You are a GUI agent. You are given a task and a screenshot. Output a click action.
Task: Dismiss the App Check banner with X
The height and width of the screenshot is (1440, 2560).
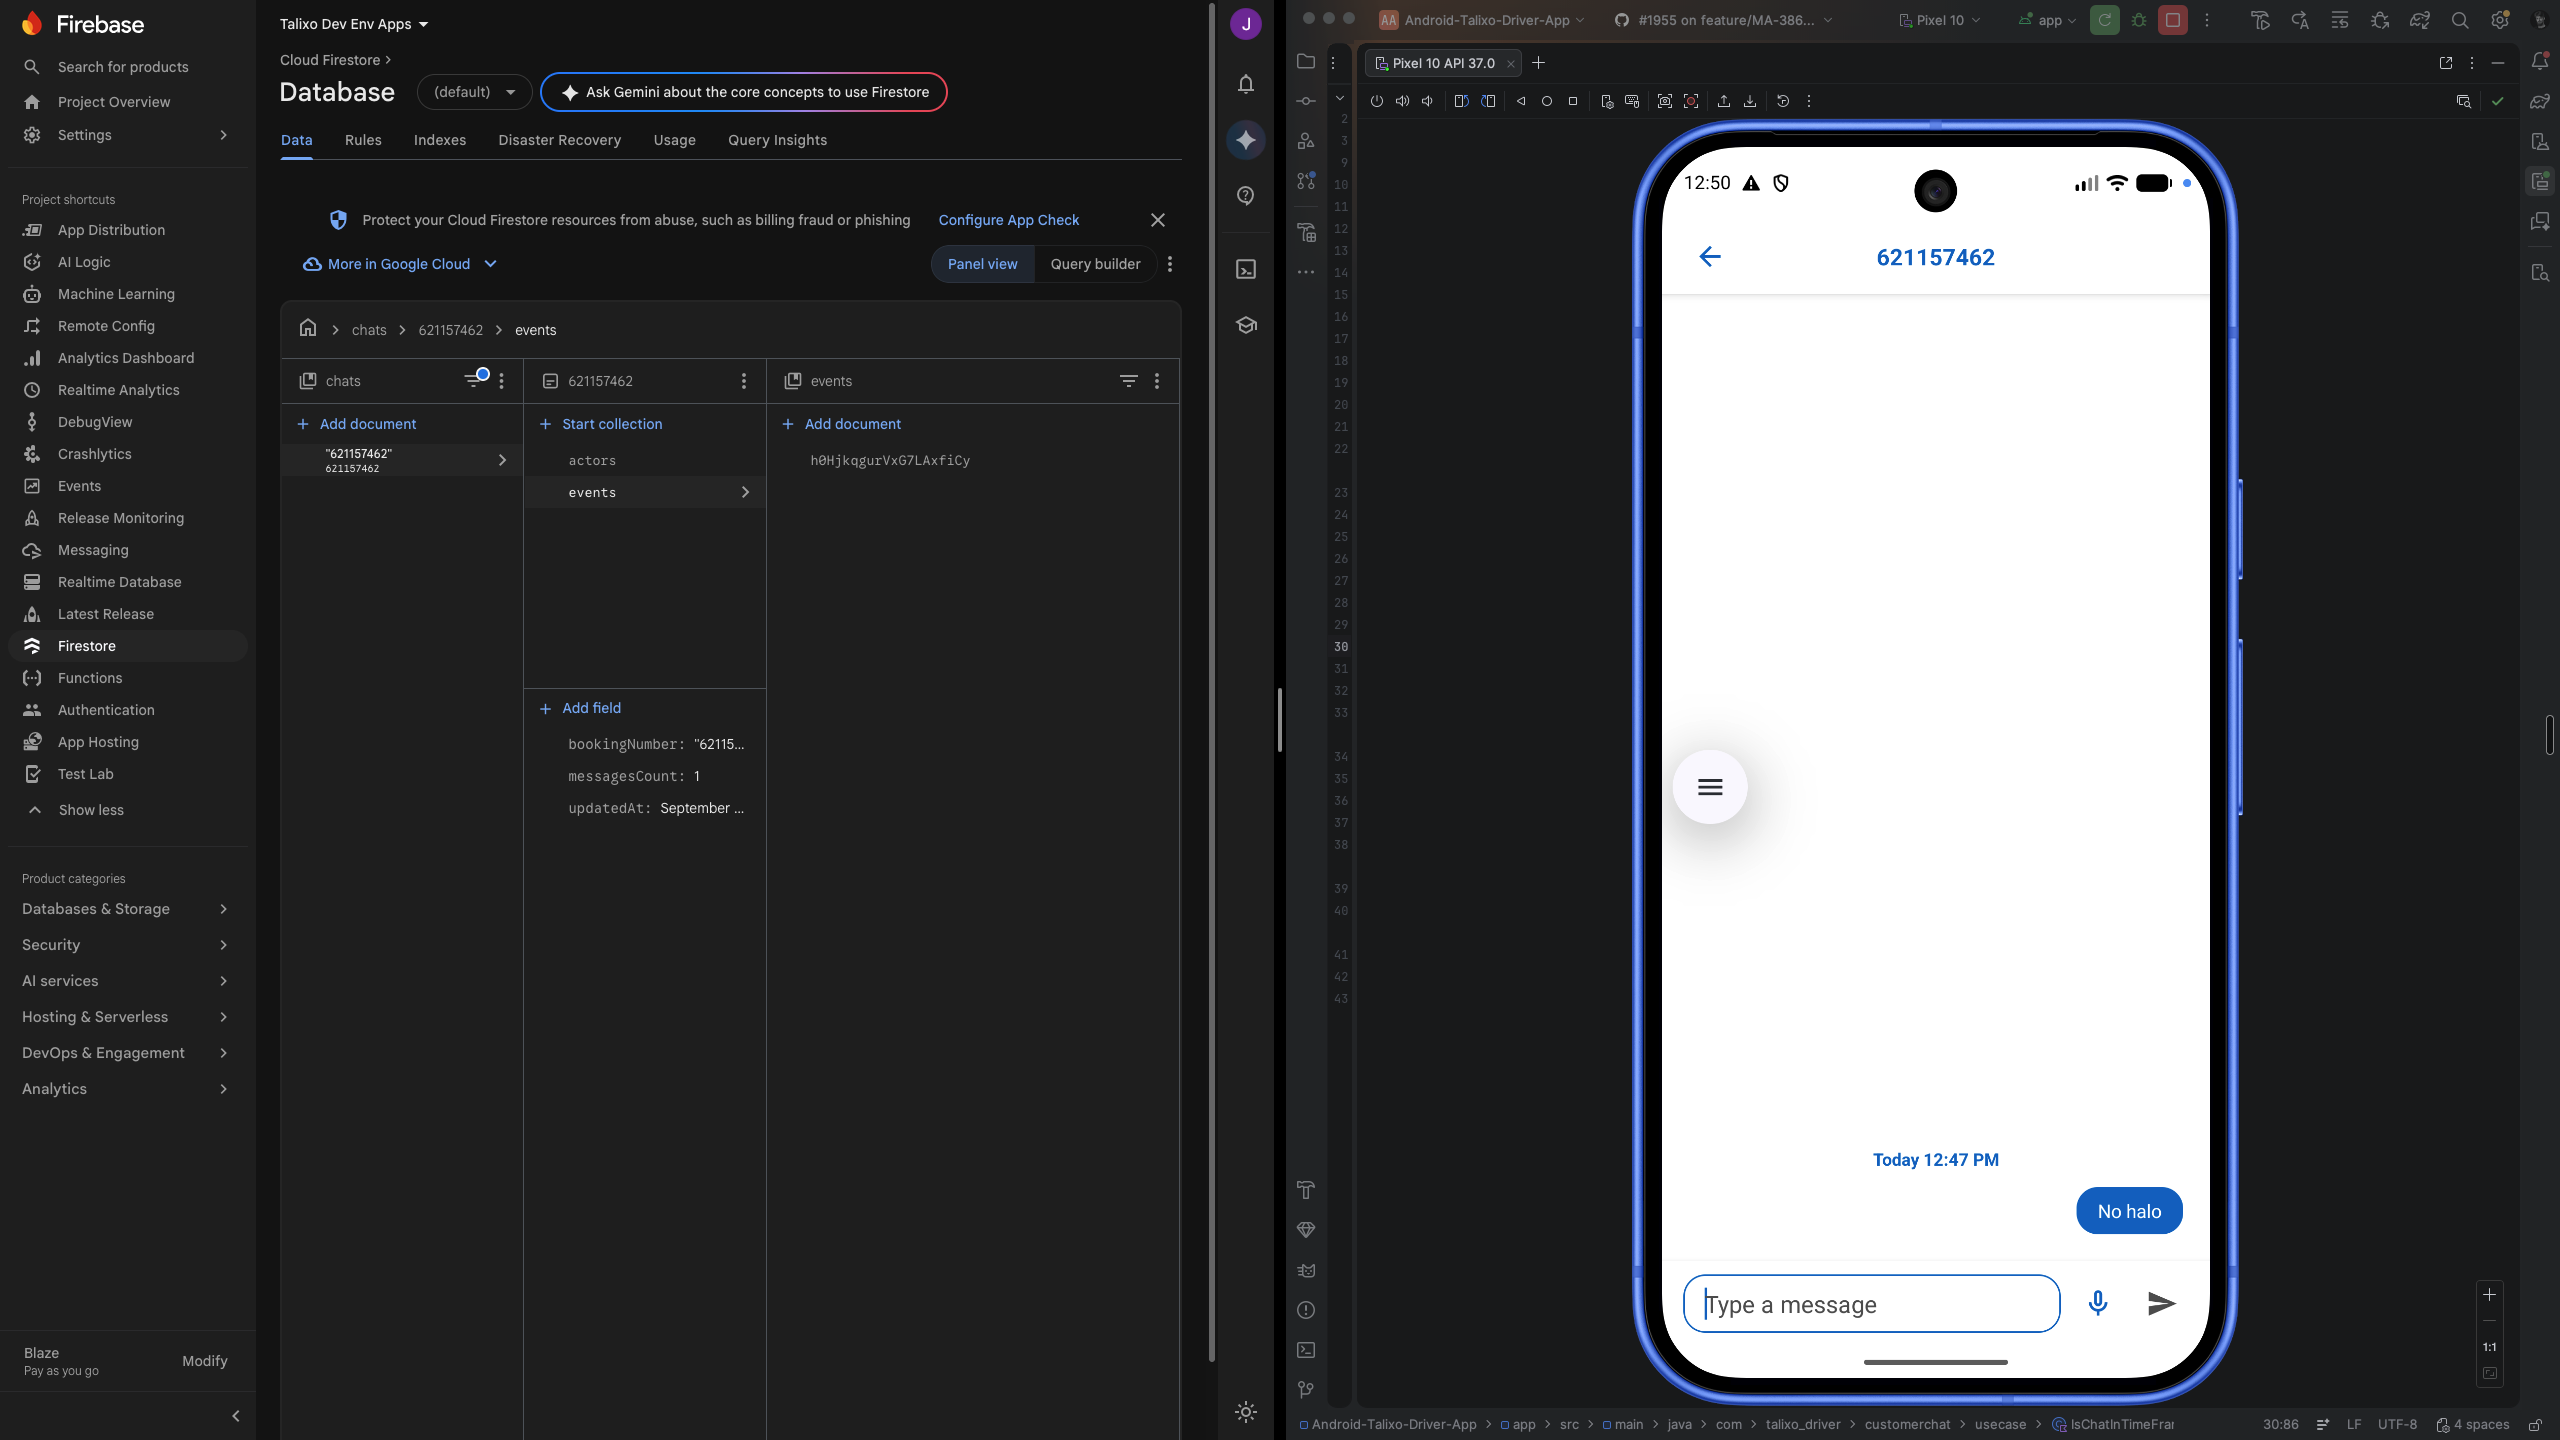[1158, 220]
